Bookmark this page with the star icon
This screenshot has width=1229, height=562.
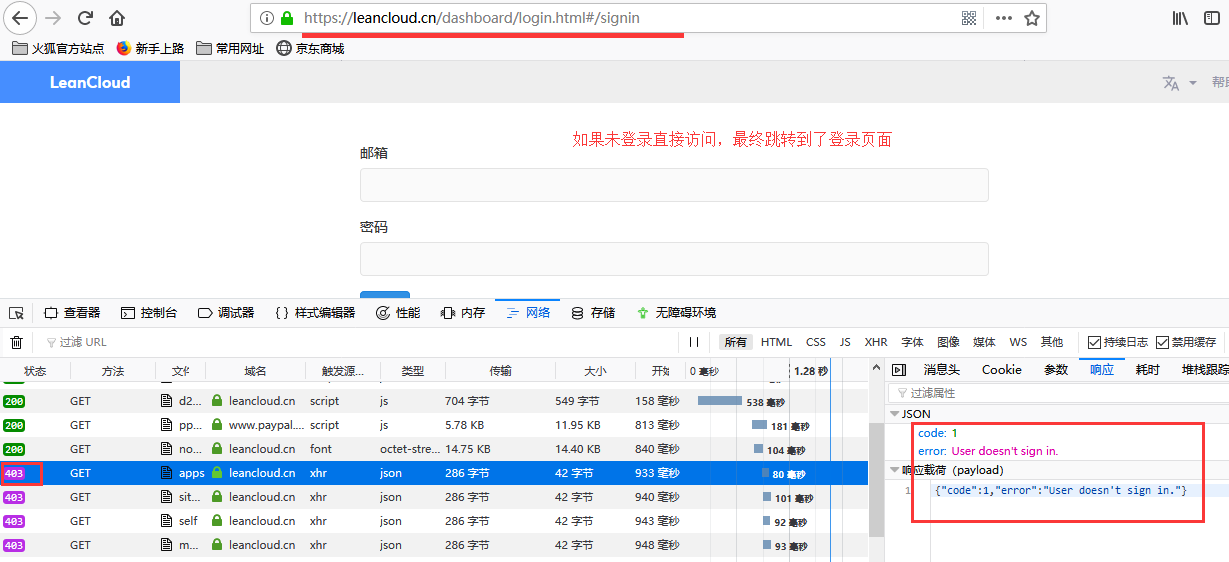pos(1032,18)
